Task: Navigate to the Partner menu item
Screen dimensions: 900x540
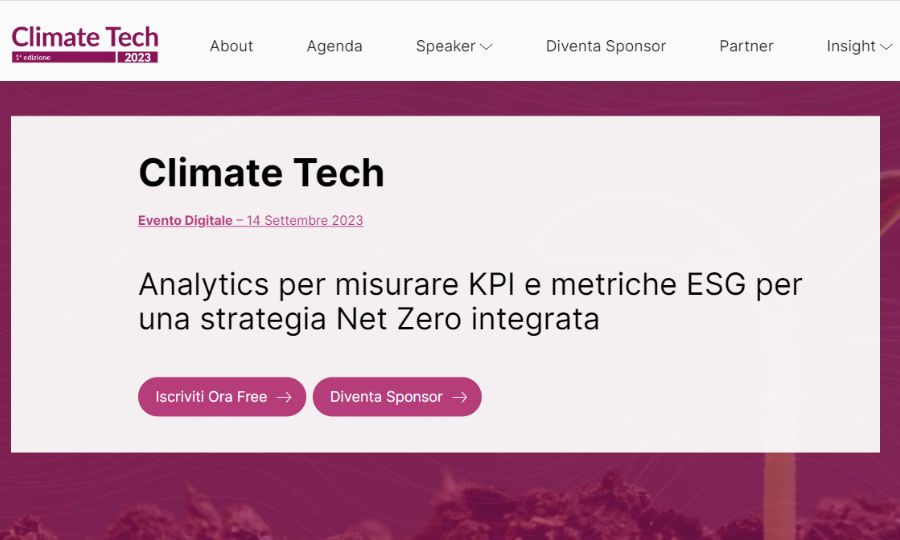Action: coord(746,46)
